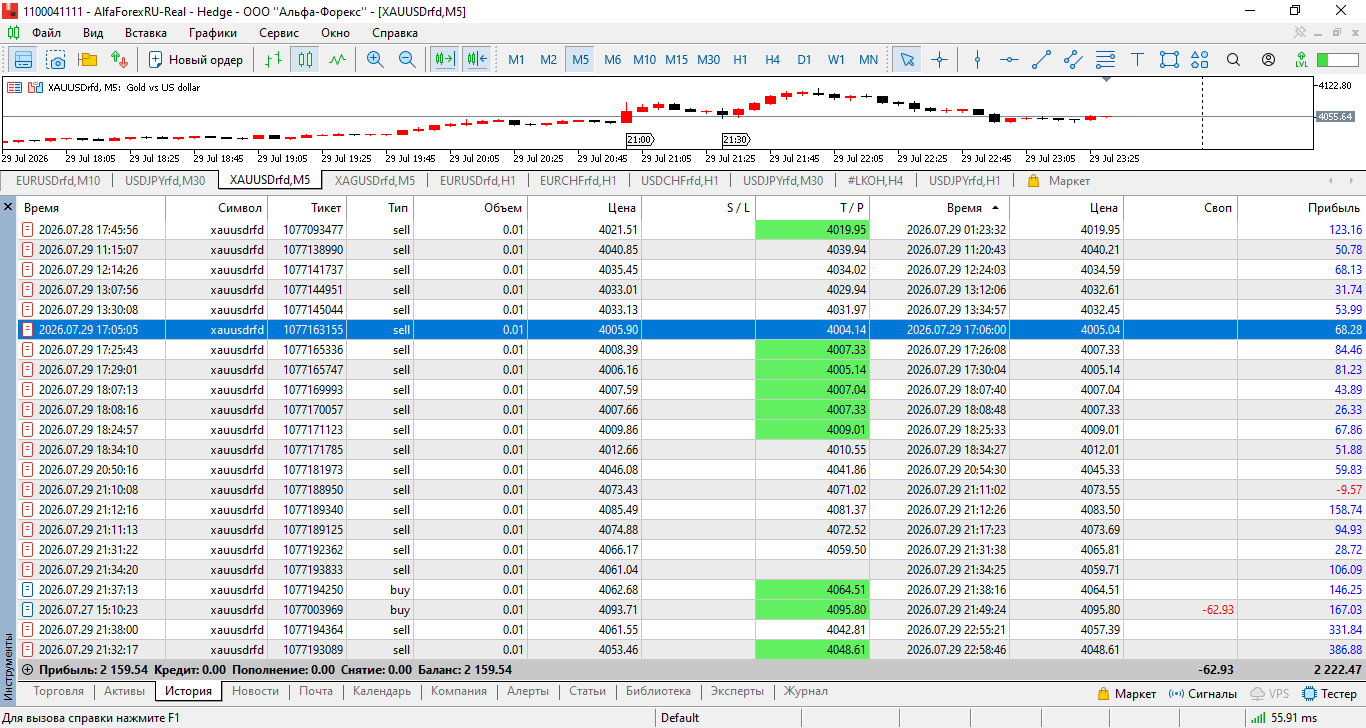Expand the summary row plus icon
This screenshot has width=1366, height=728.
tap(27, 670)
